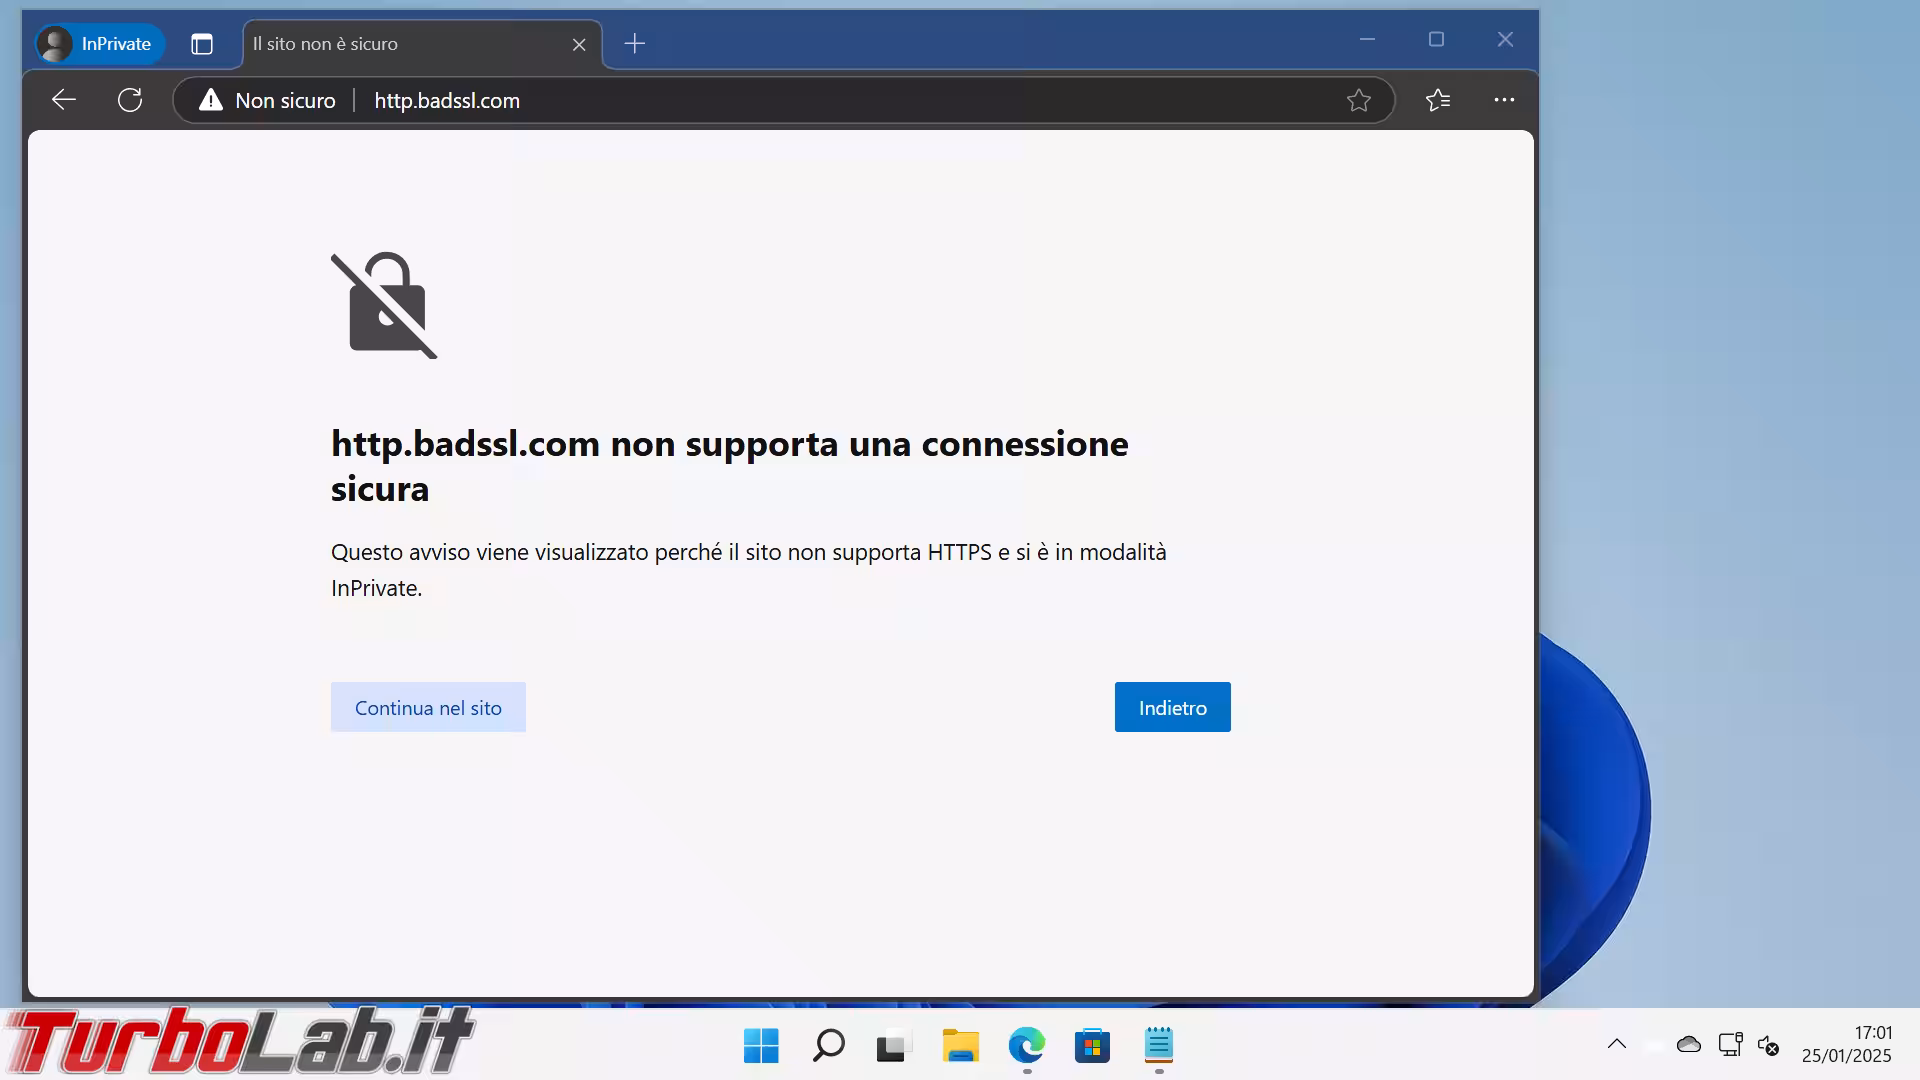Reload the page with refresh icon

point(130,100)
